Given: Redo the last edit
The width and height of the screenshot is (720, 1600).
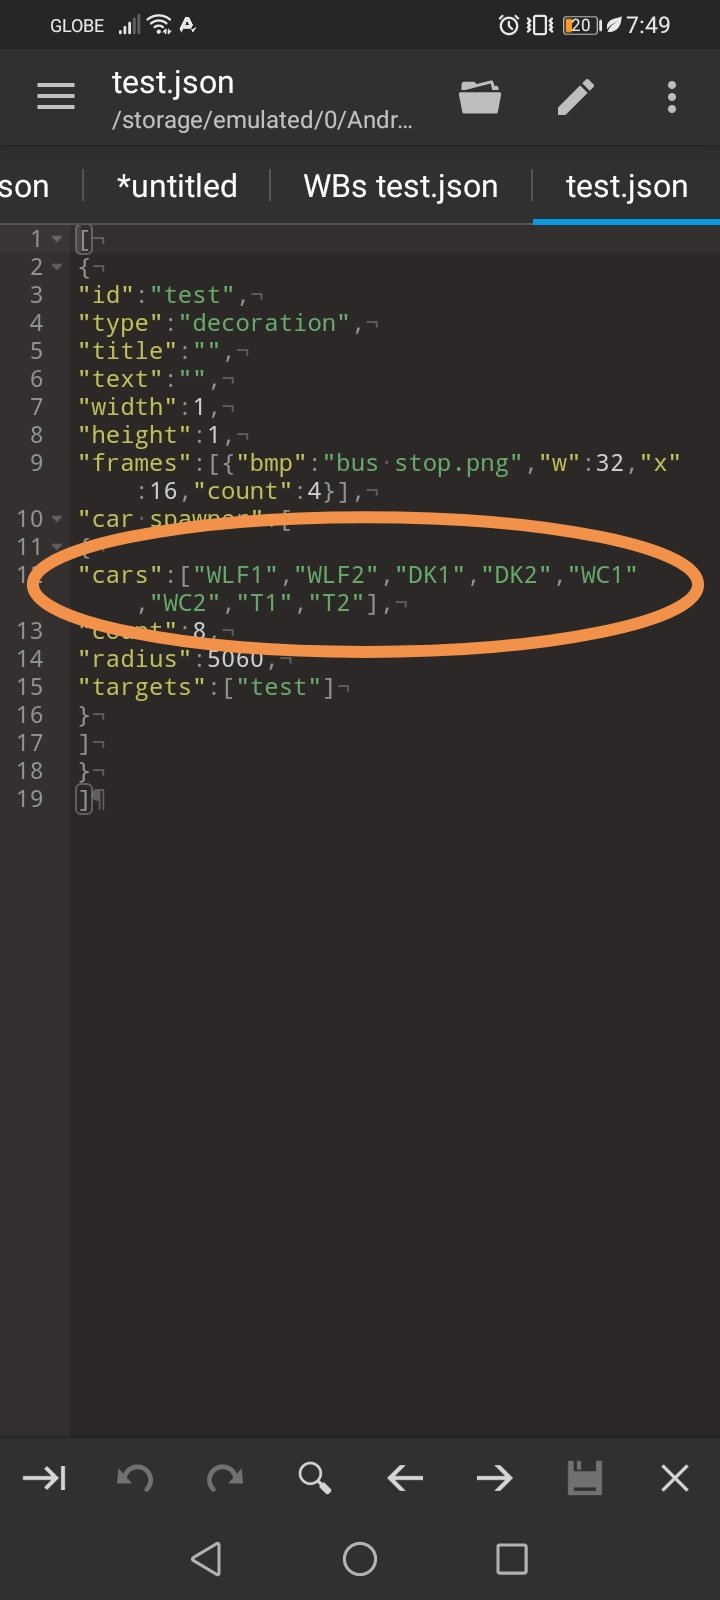Looking at the screenshot, I should pyautogui.click(x=225, y=1478).
